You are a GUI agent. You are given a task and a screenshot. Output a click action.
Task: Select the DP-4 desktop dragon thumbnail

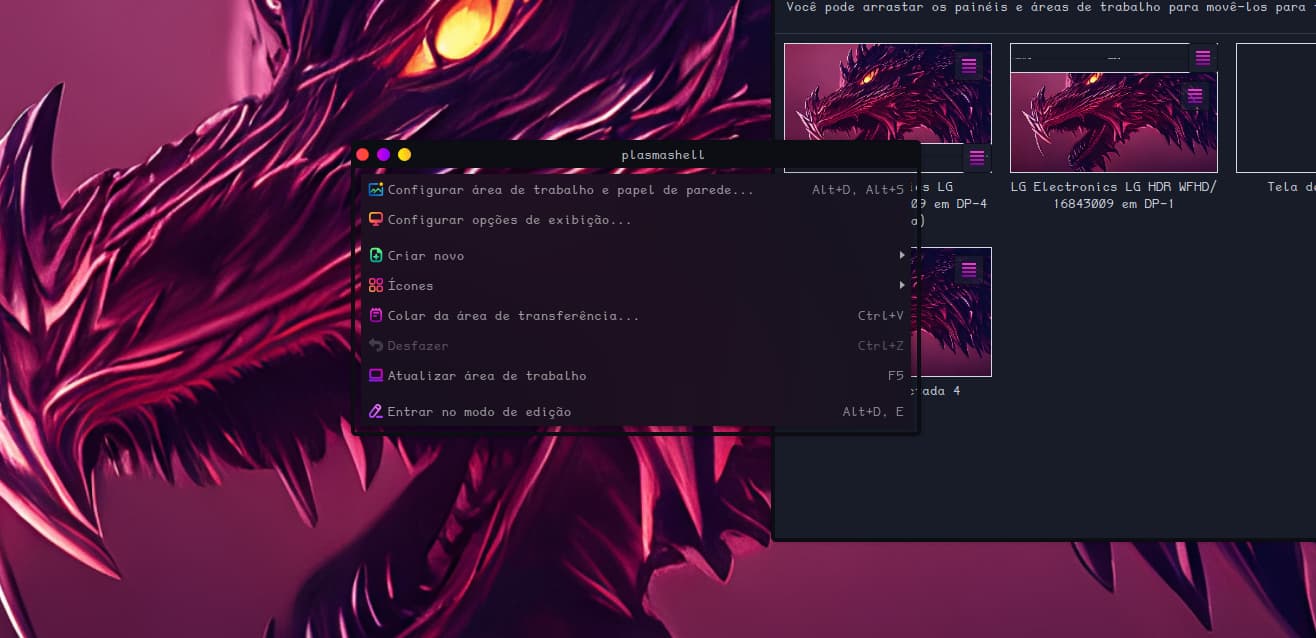888,94
